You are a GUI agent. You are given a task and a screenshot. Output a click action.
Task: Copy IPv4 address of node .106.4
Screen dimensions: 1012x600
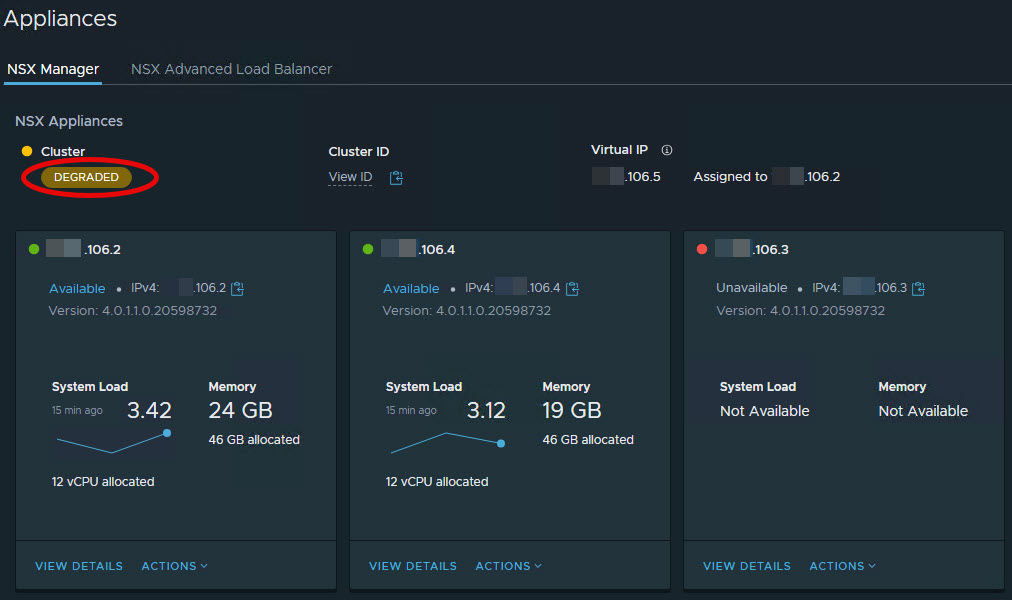pos(572,288)
